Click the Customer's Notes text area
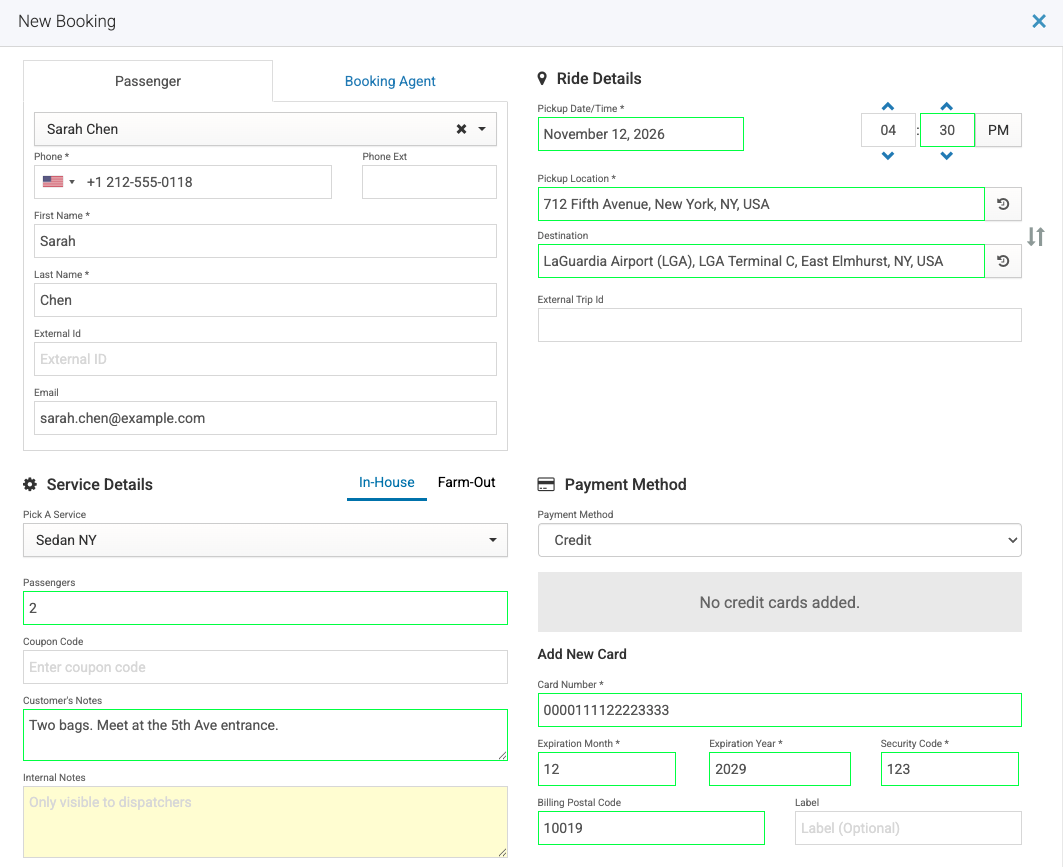 pos(265,735)
